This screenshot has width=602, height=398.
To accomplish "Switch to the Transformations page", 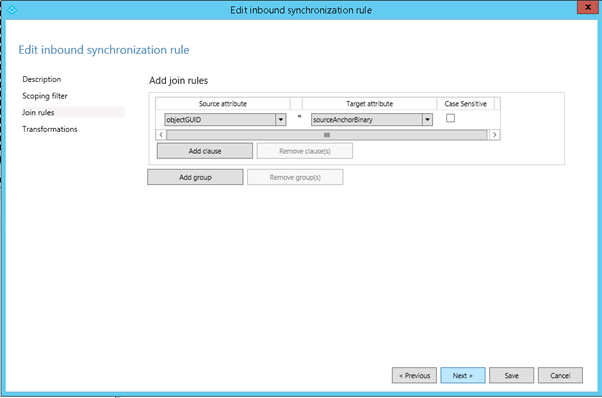I will pos(50,129).
